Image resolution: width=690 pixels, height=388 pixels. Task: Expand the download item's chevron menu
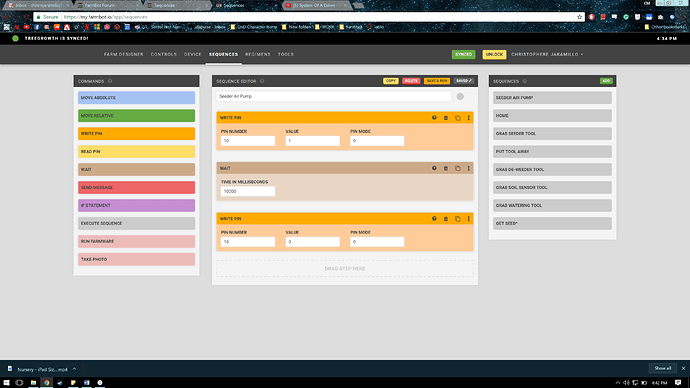tap(74, 369)
